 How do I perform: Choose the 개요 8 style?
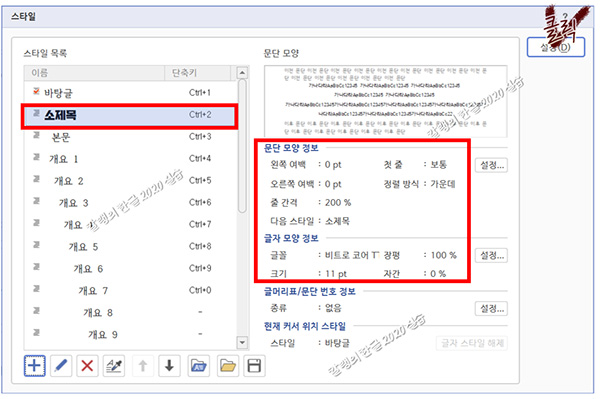pos(130,313)
